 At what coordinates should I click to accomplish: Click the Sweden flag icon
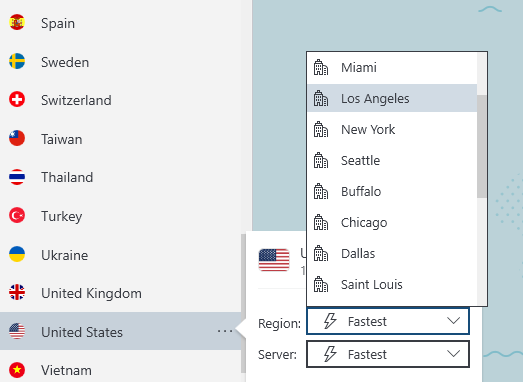coord(17,61)
